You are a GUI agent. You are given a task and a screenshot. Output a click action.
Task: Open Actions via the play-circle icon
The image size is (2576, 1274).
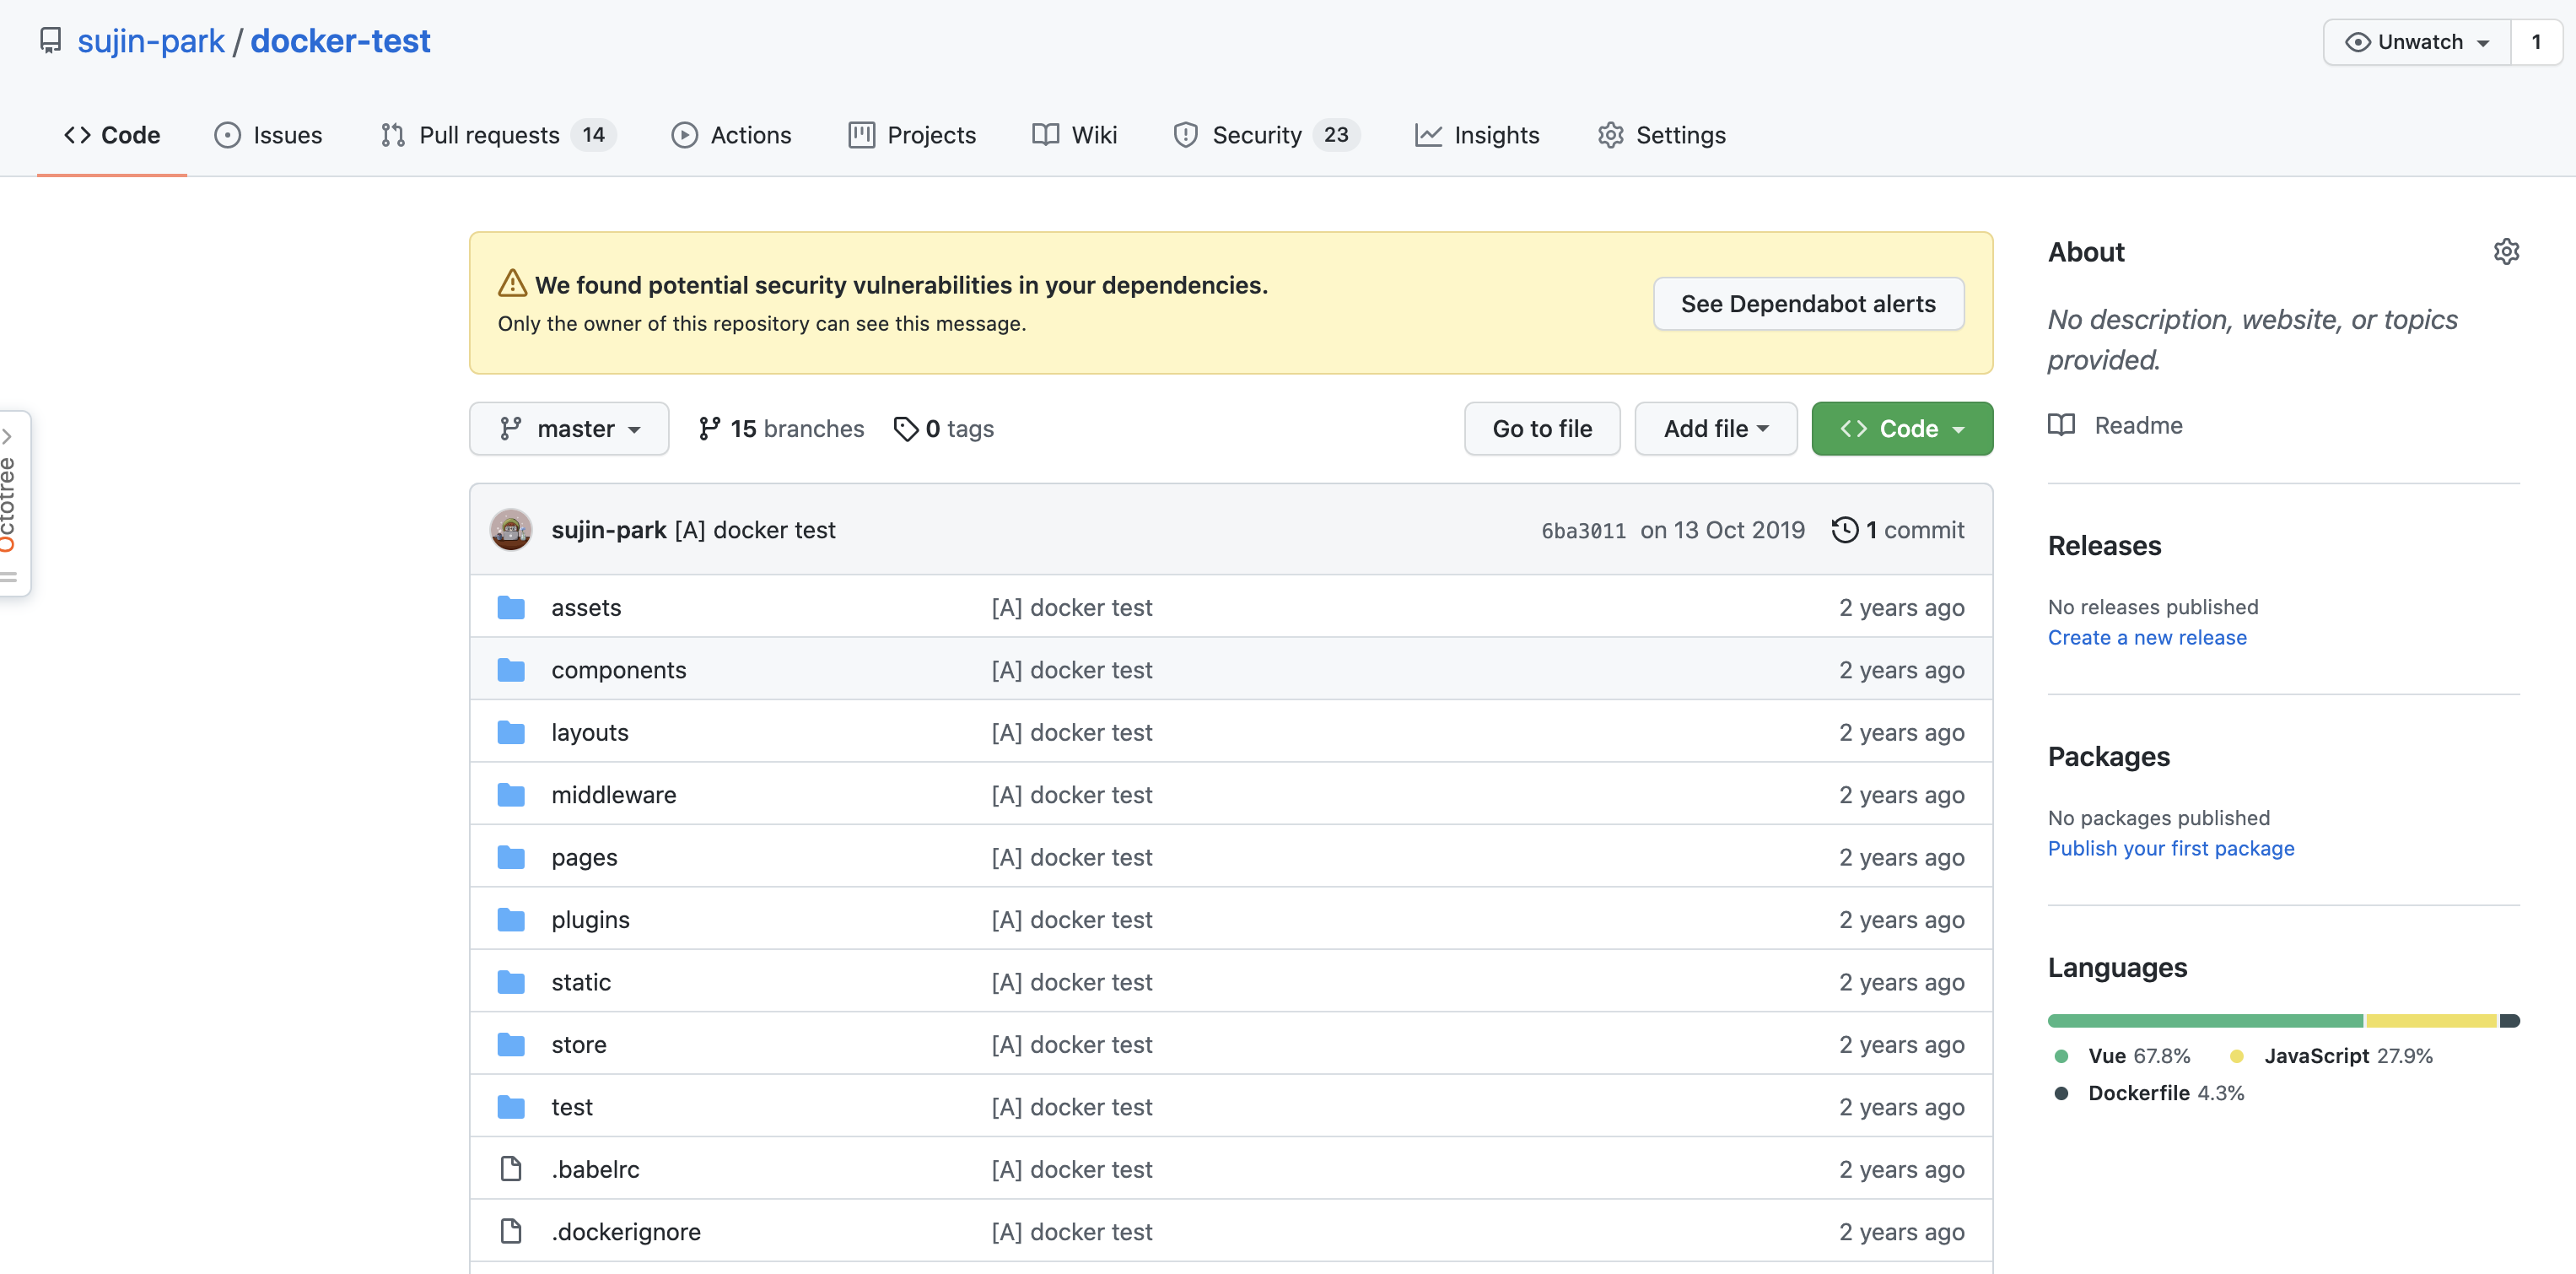[684, 135]
